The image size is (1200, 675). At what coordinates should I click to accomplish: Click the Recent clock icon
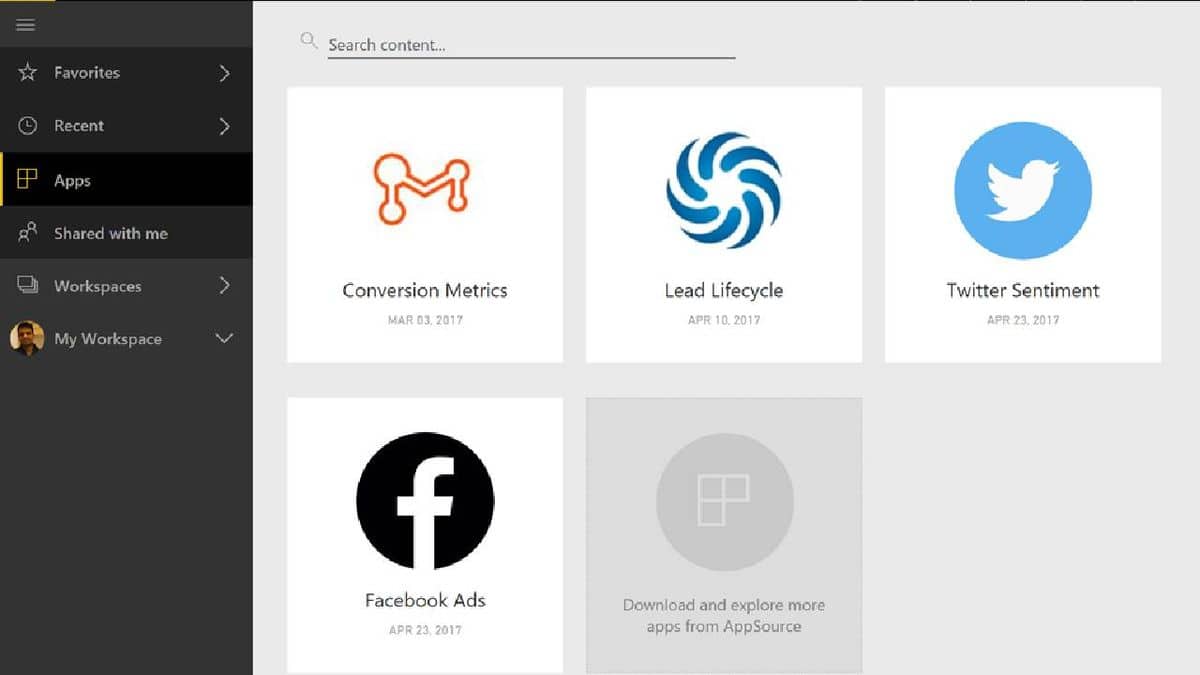point(28,126)
